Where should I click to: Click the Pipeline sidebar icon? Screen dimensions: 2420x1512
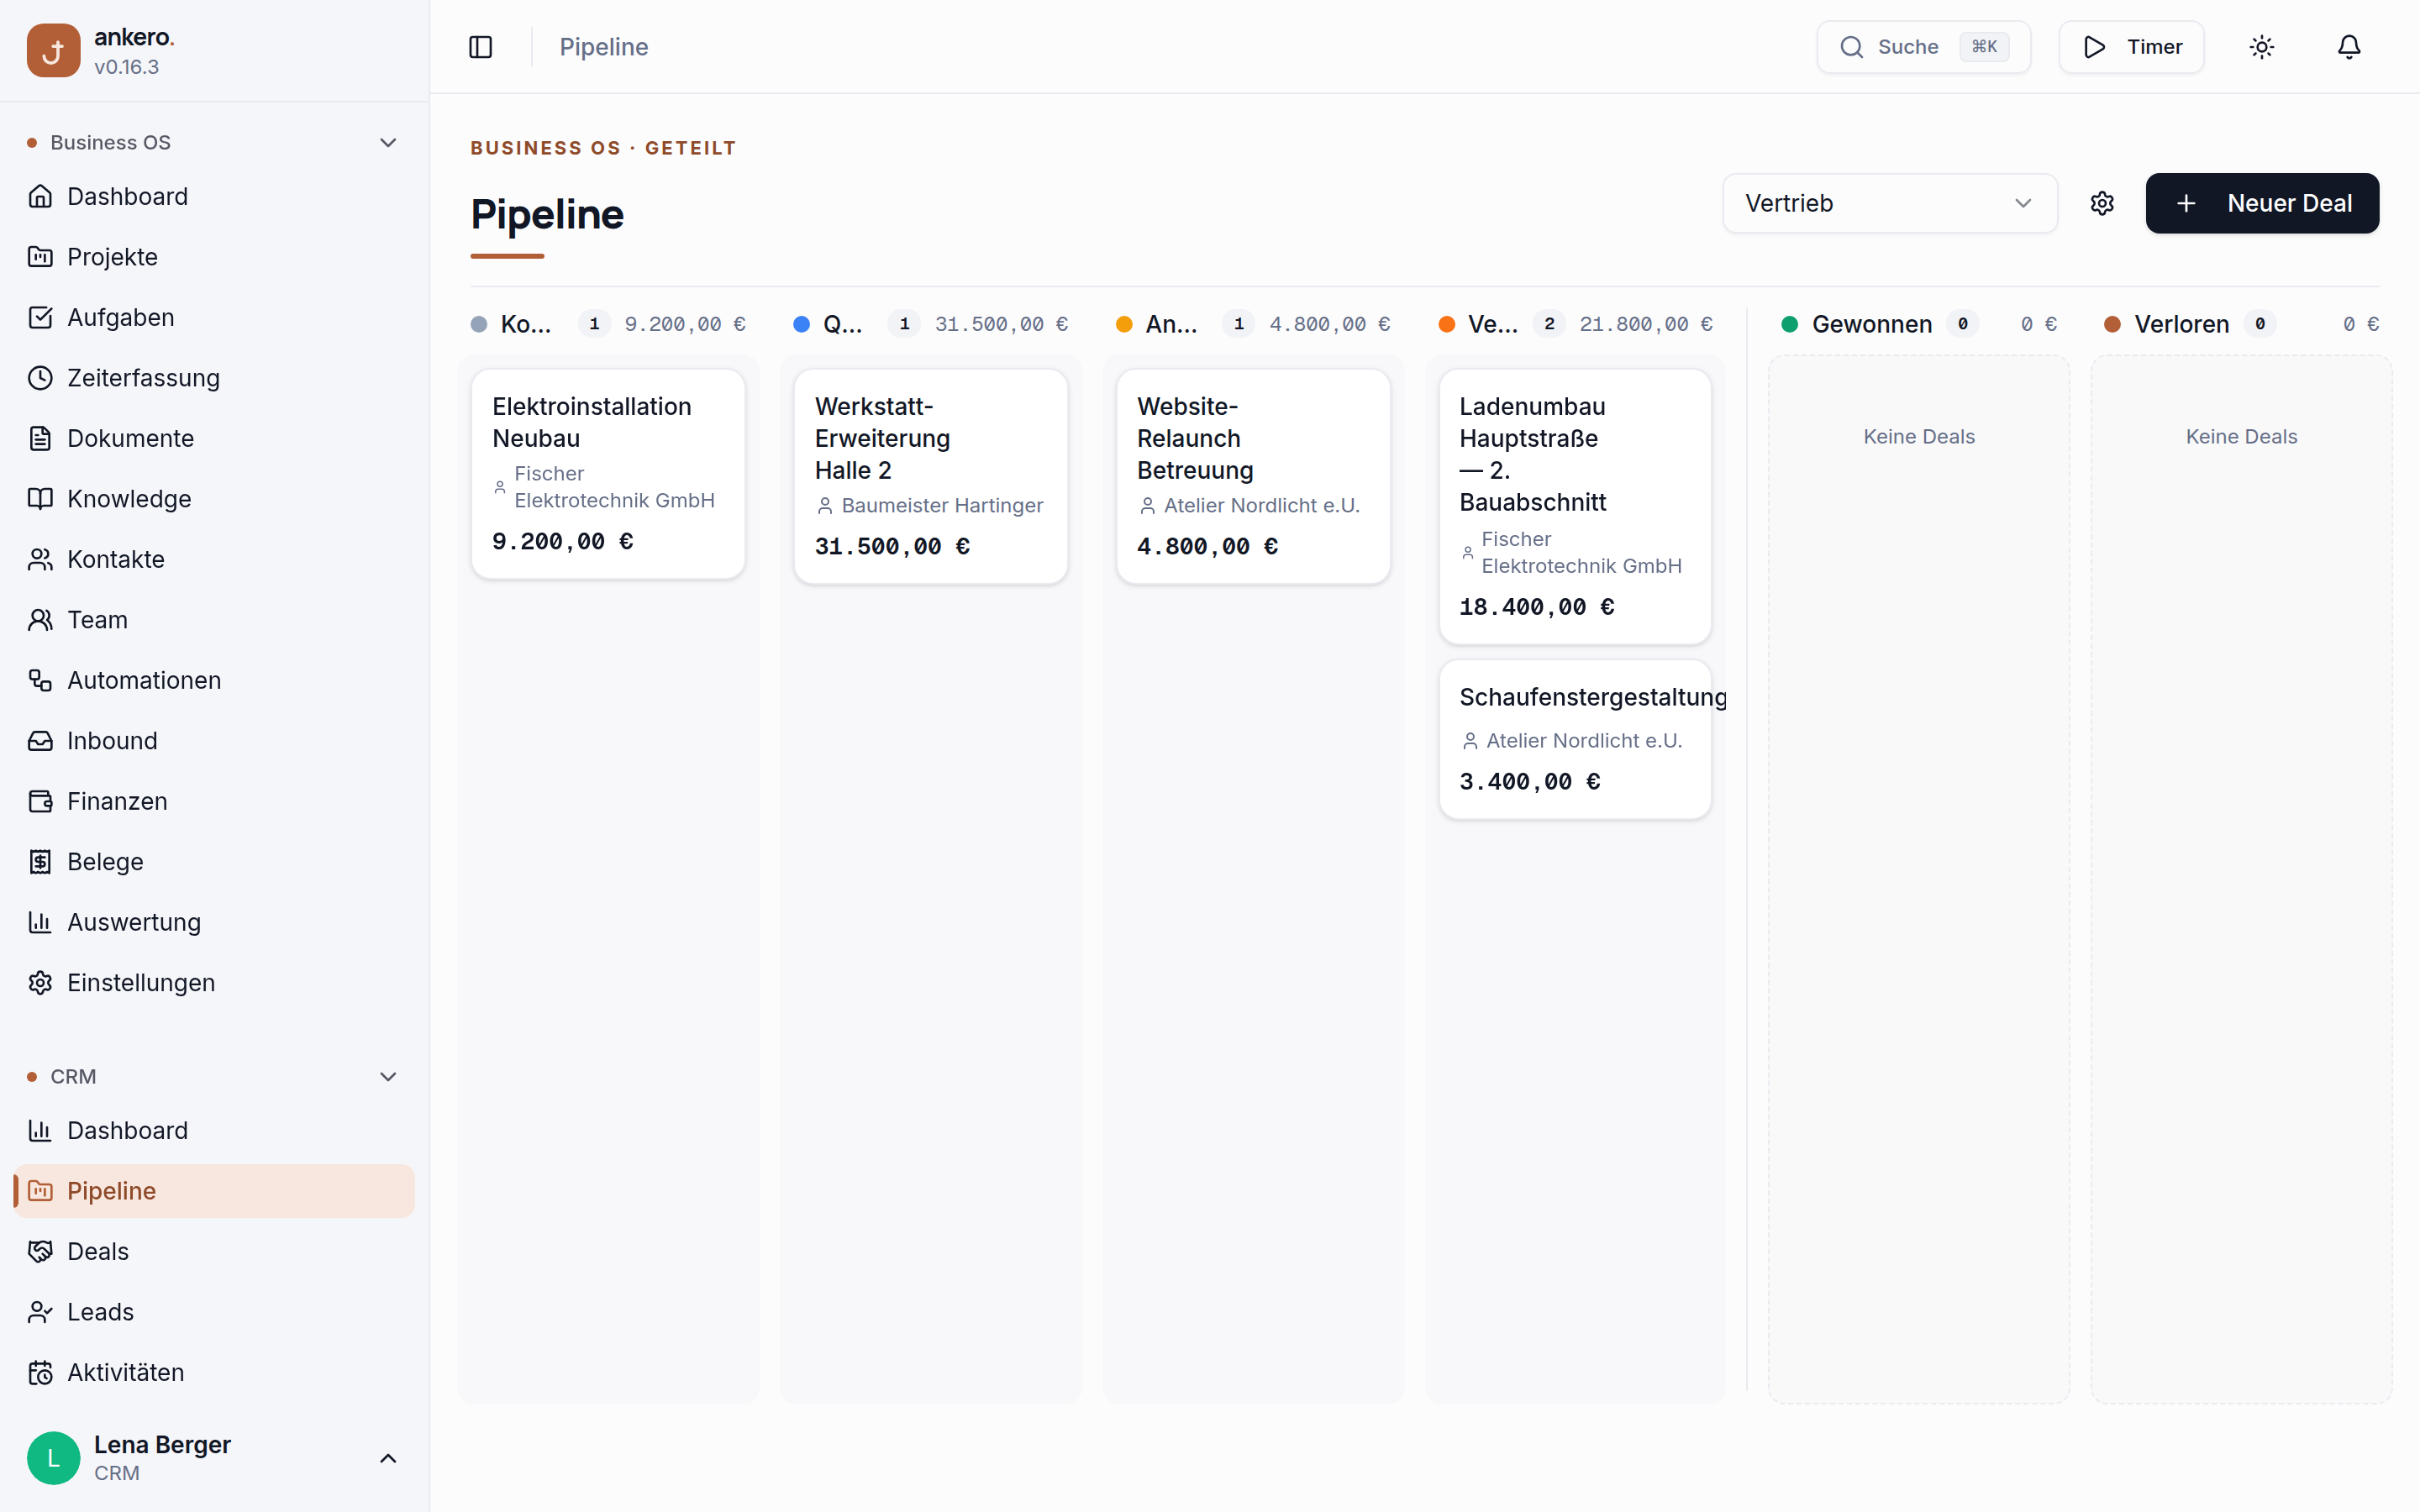pos(40,1191)
